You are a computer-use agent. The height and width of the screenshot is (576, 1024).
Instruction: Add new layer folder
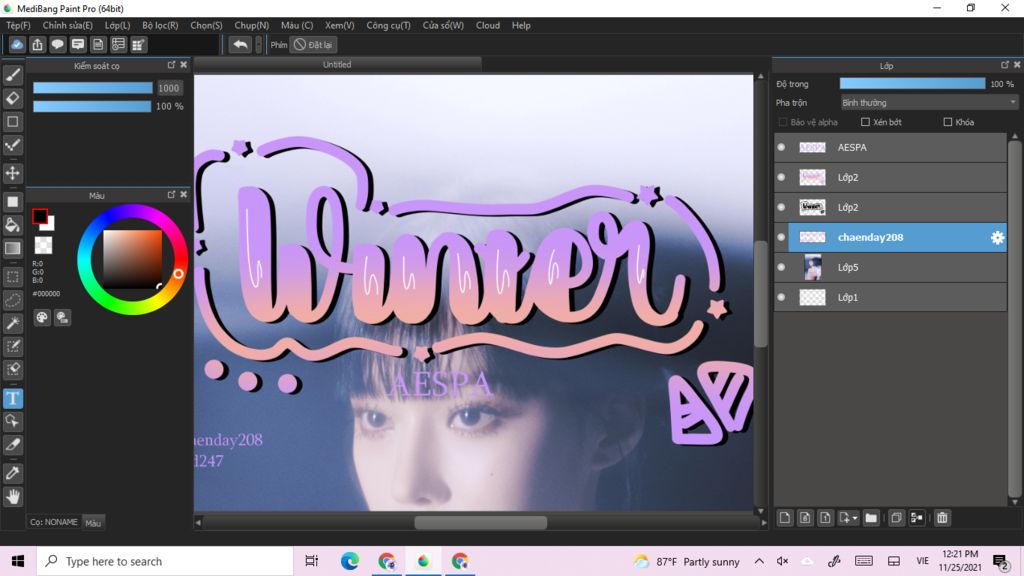pyautogui.click(x=871, y=518)
